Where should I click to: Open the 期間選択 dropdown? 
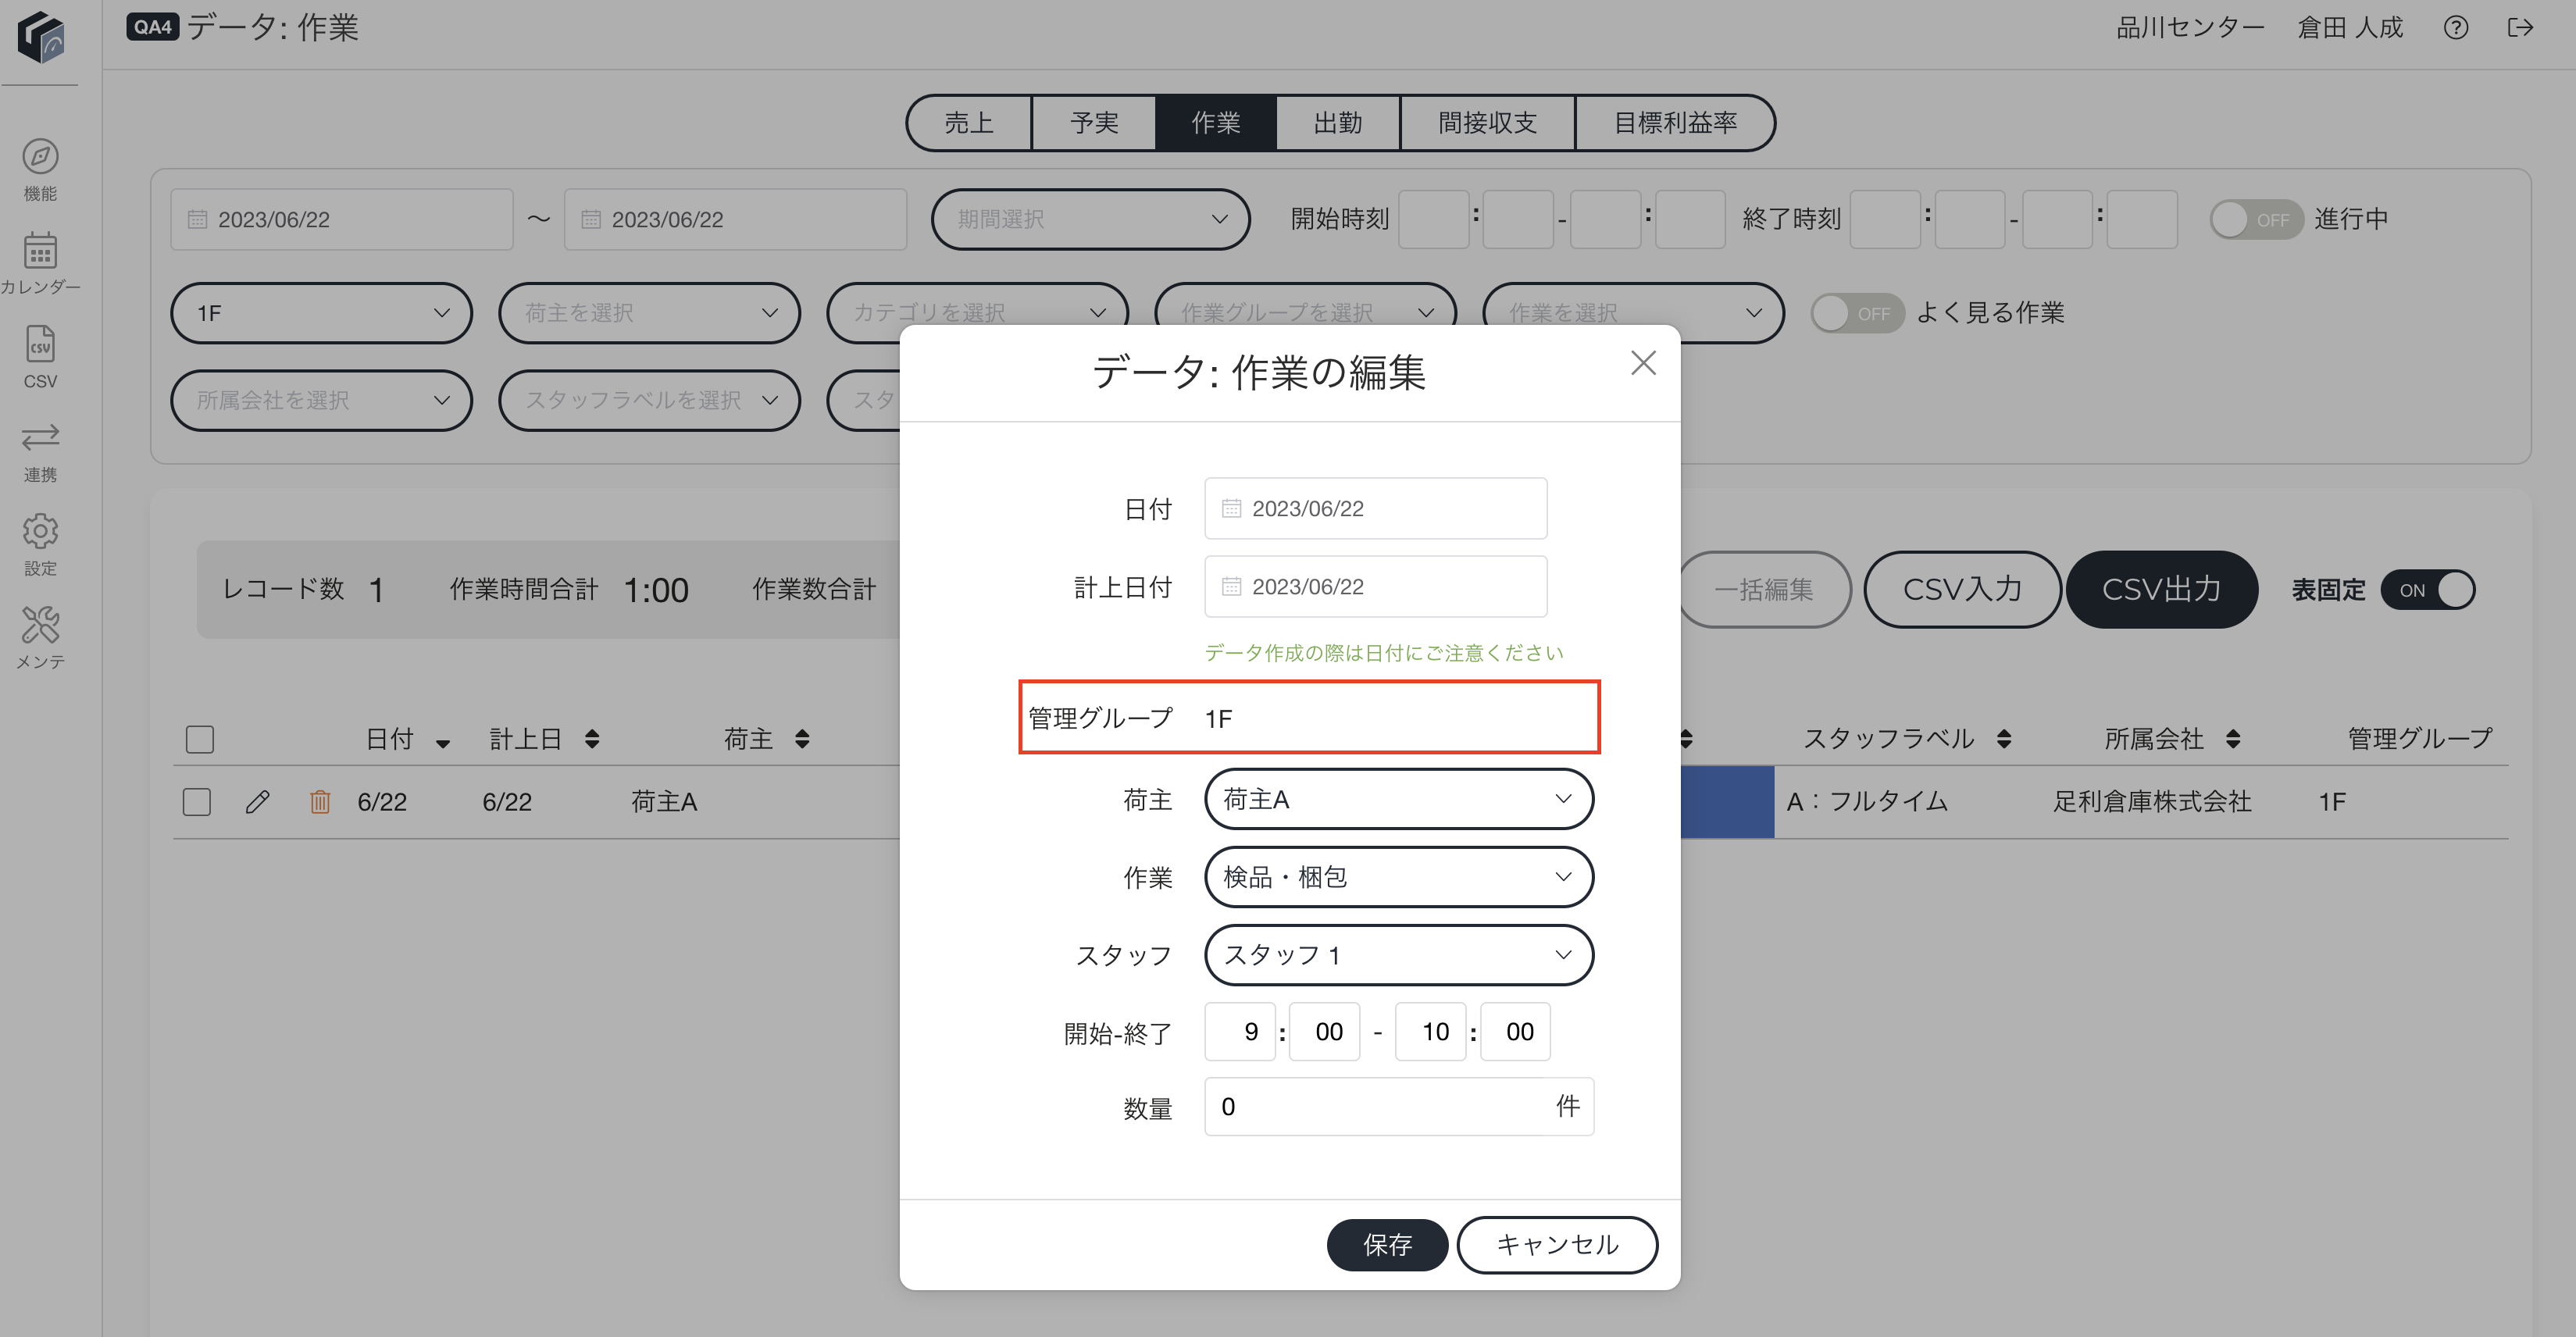pyautogui.click(x=1090, y=219)
